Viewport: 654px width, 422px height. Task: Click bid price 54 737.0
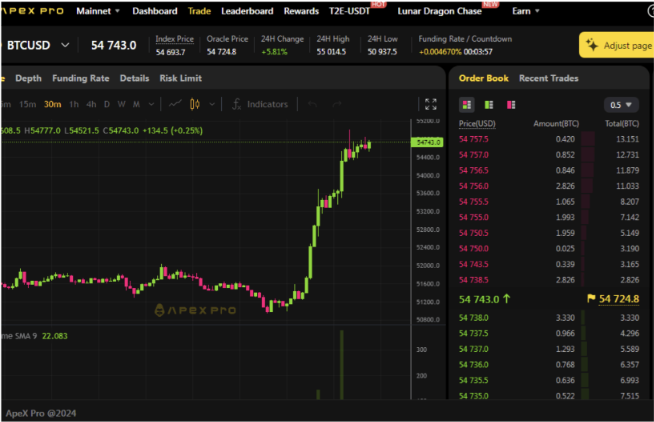(x=473, y=349)
